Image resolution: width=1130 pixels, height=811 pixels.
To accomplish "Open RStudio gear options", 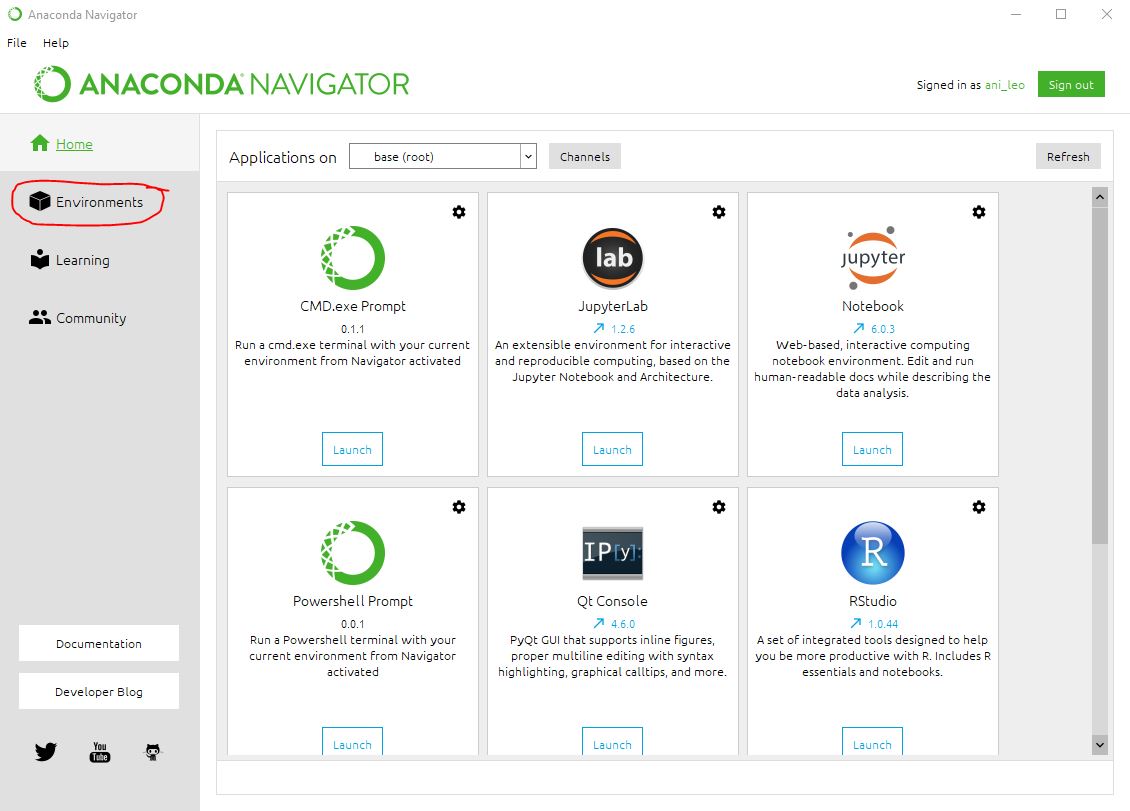I will (979, 507).
